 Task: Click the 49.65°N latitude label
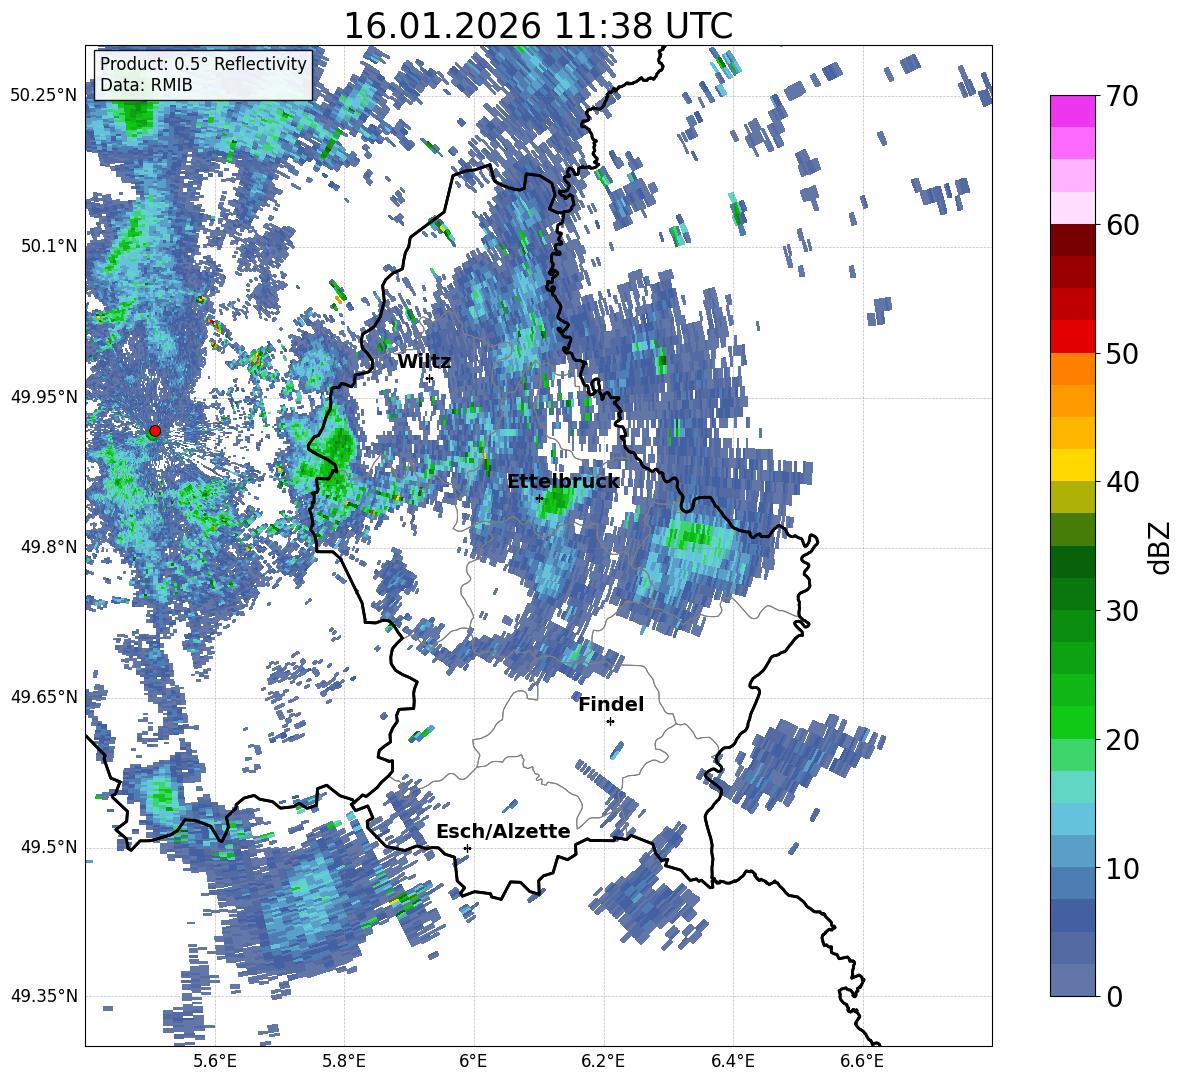[x=44, y=697]
